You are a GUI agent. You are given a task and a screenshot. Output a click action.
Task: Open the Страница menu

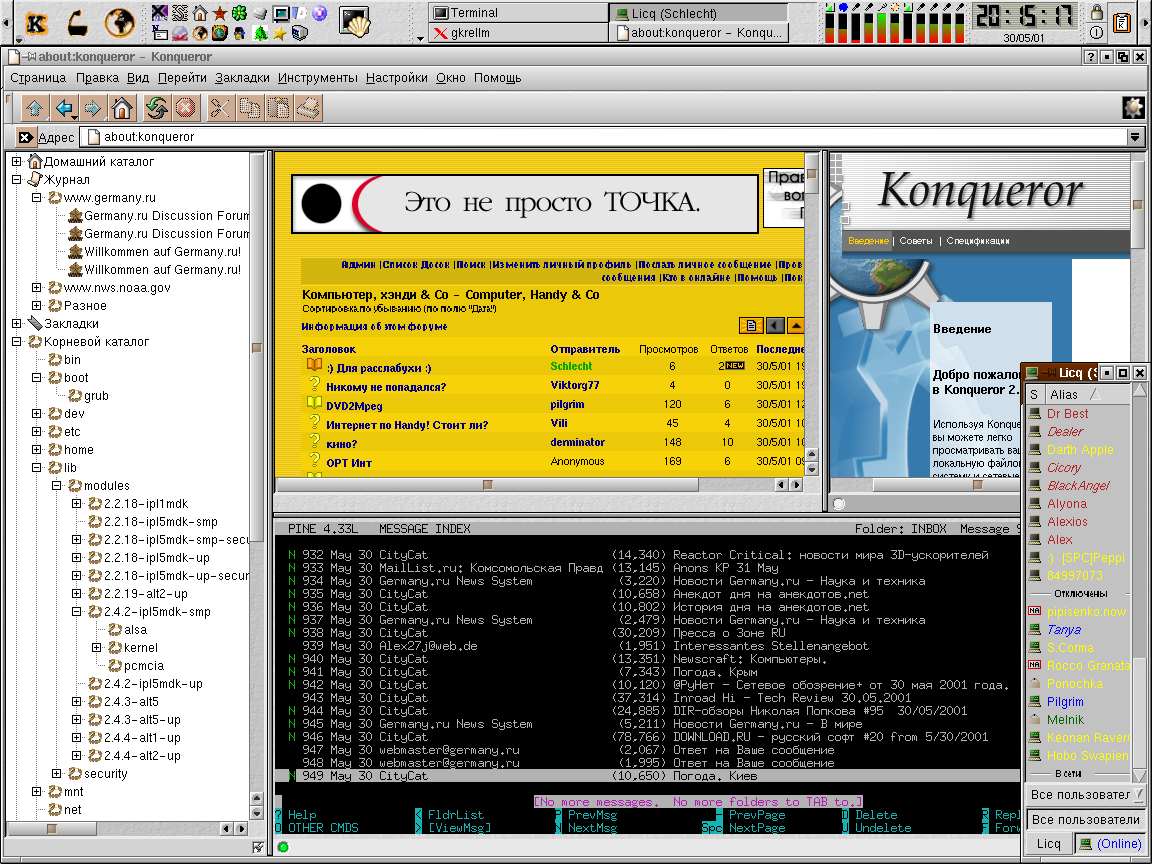(x=38, y=78)
